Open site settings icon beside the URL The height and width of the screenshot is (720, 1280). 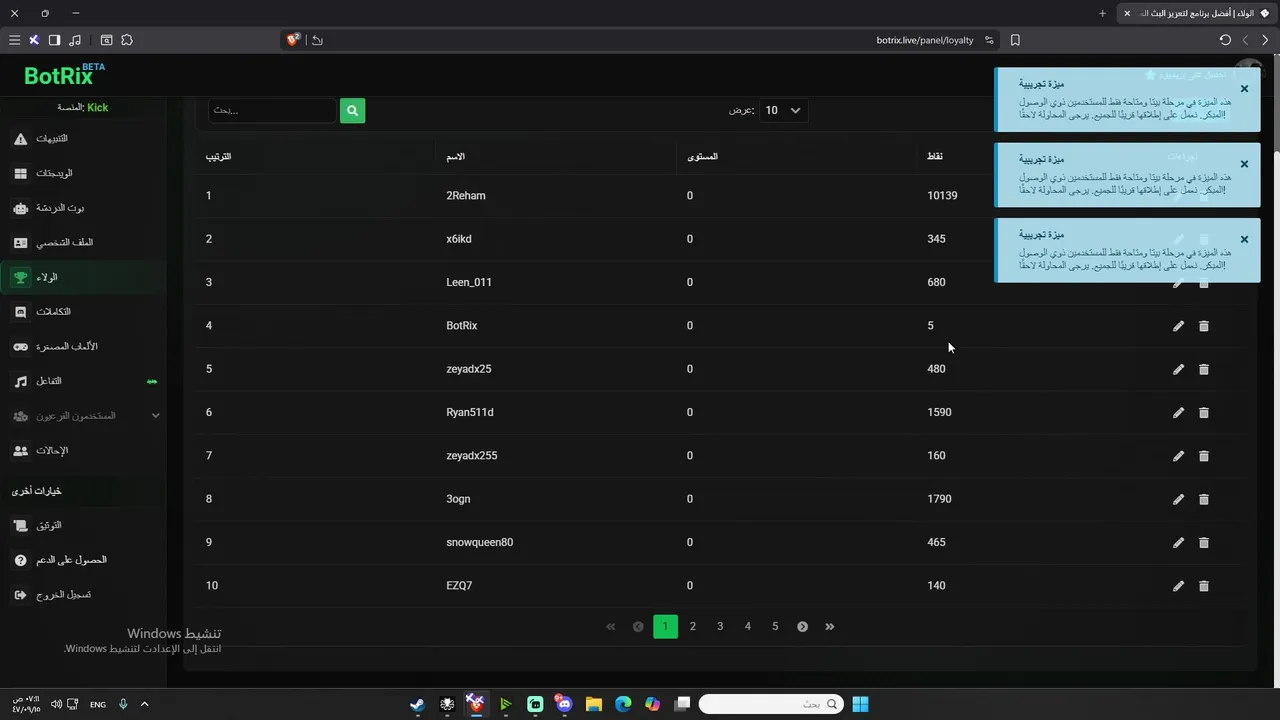tap(989, 40)
